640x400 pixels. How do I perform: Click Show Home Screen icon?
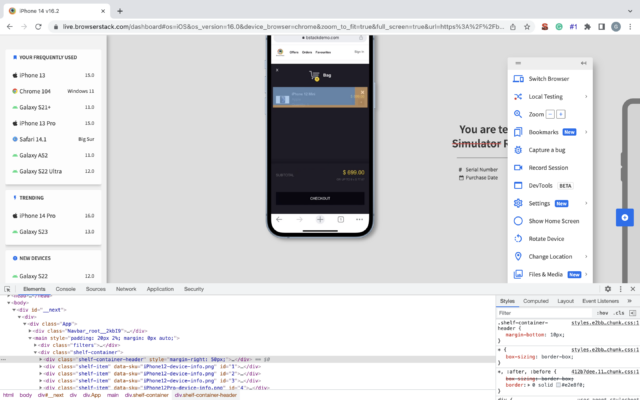(518, 220)
